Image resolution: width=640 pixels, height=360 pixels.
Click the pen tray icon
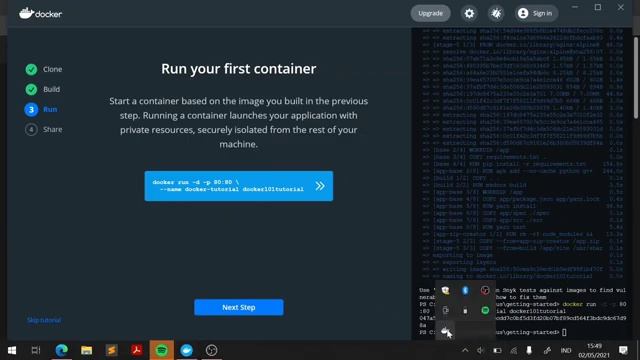(x=547, y=350)
